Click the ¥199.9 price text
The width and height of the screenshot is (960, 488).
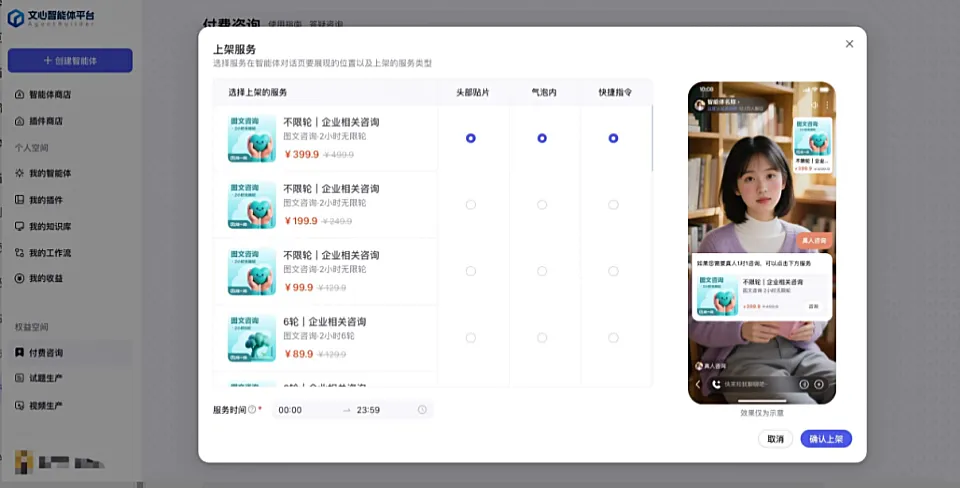(301, 221)
